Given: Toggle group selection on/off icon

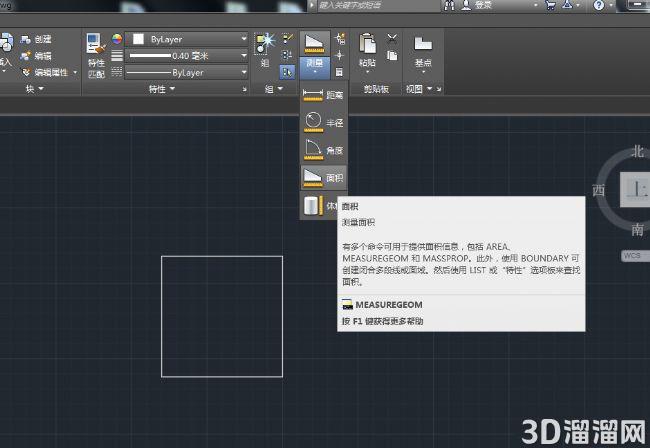Looking at the screenshot, I should coord(287,72).
